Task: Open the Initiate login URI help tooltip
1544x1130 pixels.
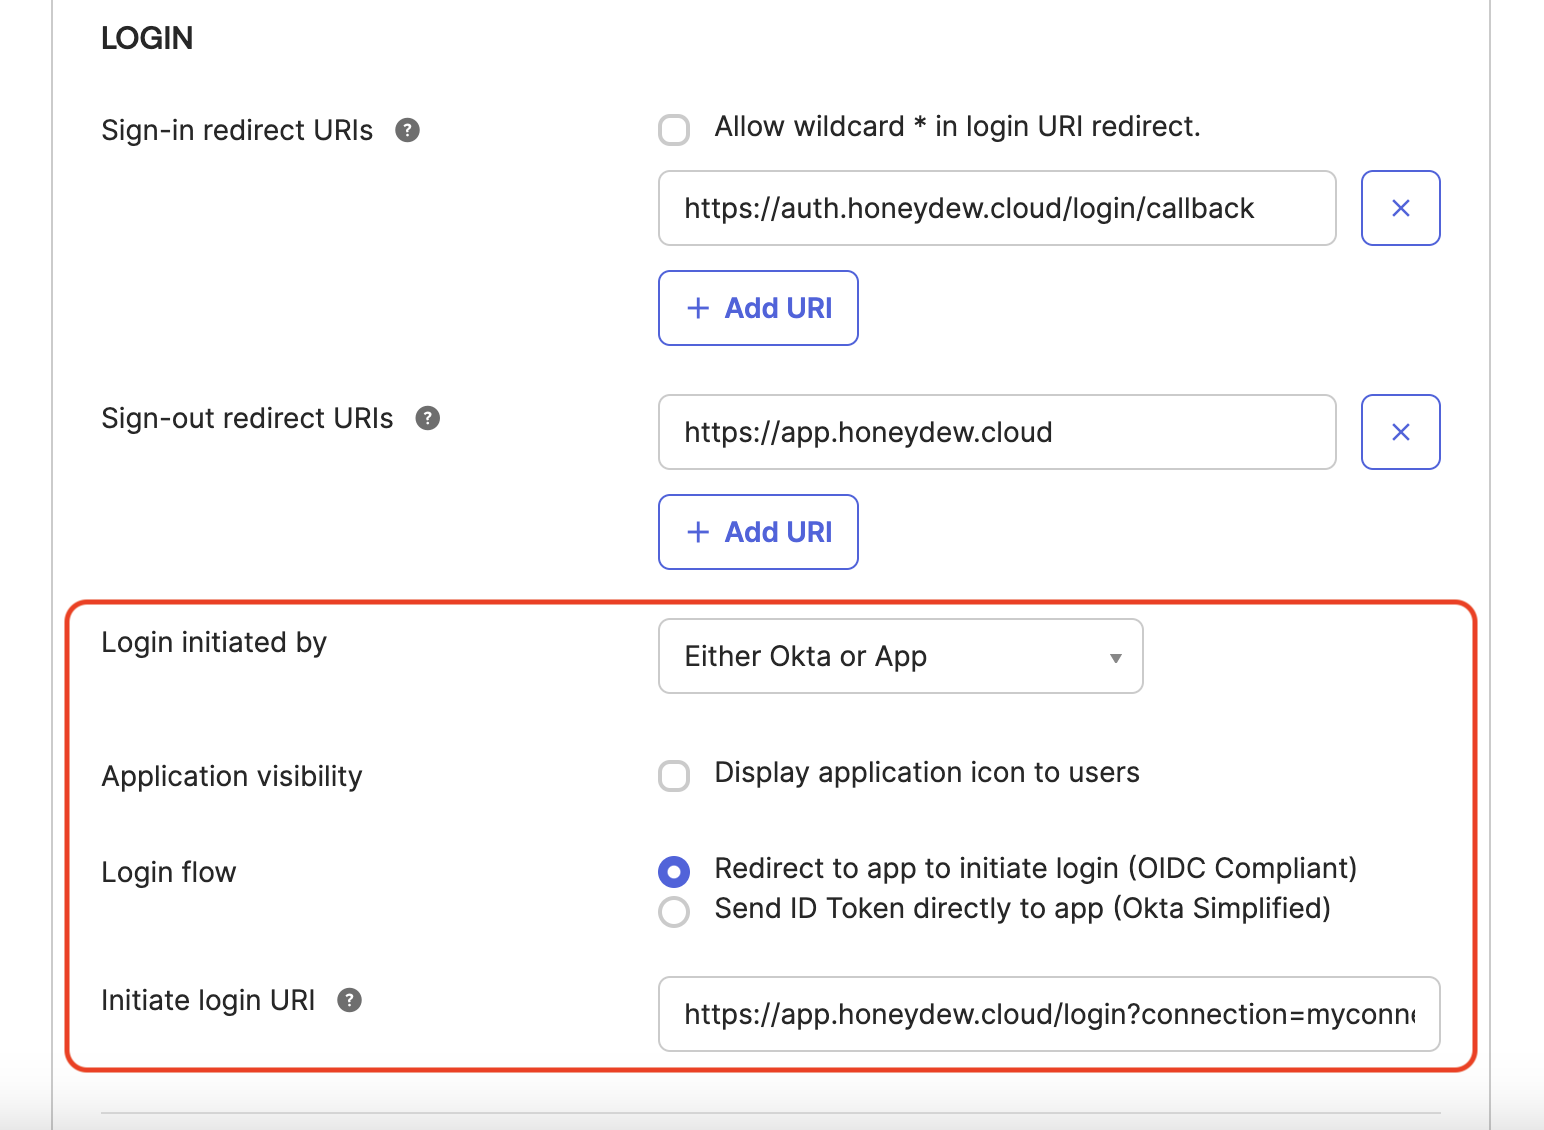Action: 348,1000
